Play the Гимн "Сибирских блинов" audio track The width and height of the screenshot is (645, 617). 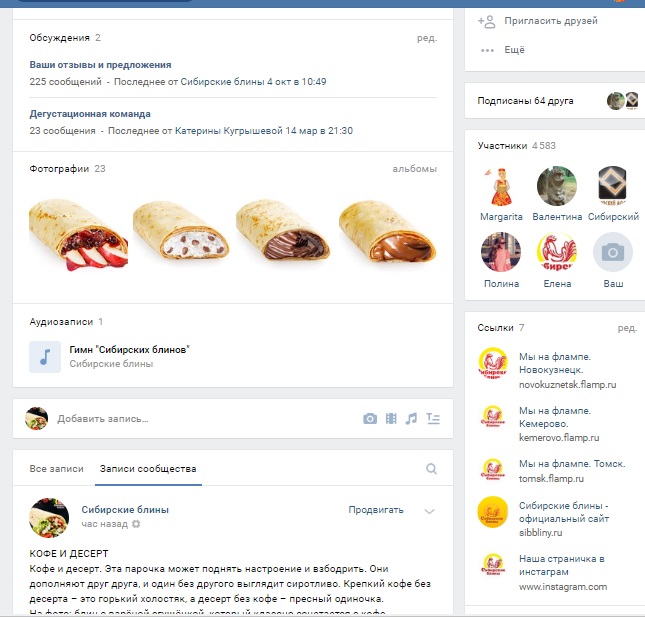click(x=45, y=357)
